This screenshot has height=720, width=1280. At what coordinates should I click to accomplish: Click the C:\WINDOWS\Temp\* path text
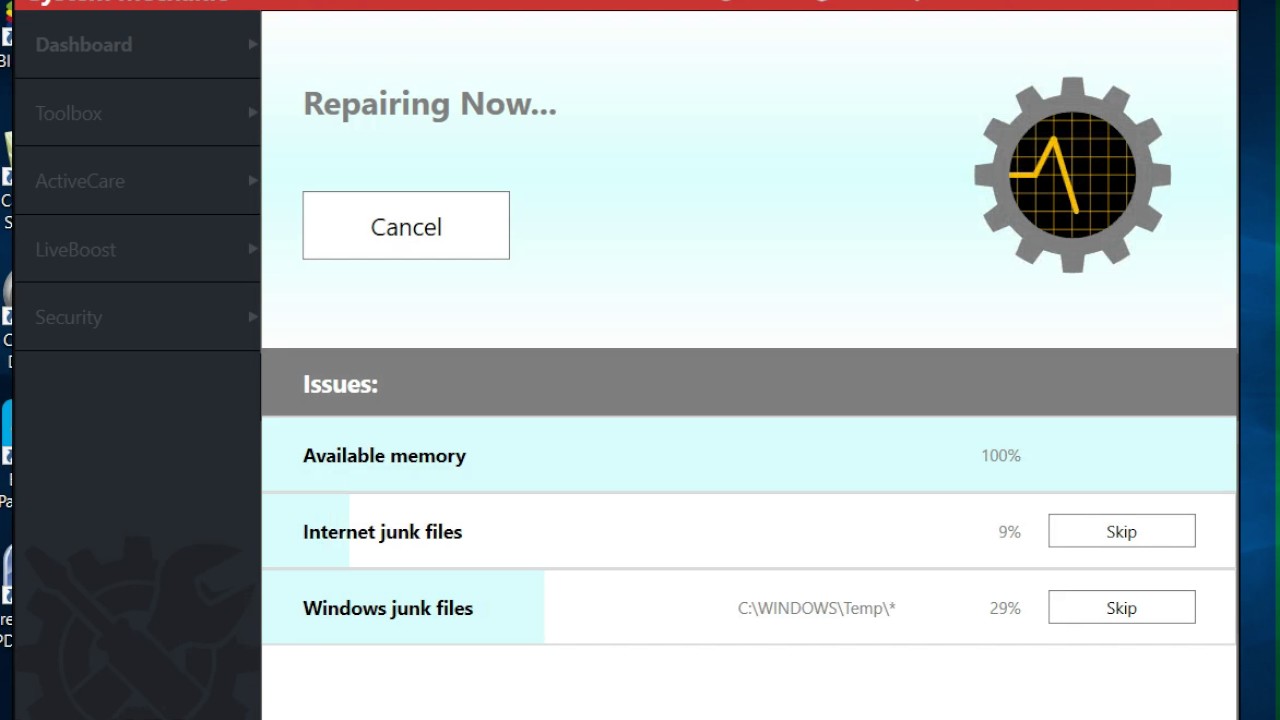(x=816, y=608)
